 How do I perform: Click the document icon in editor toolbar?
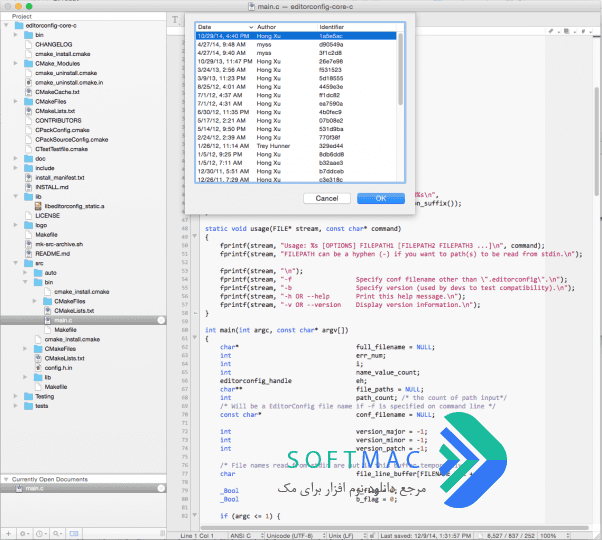(x=567, y=31)
